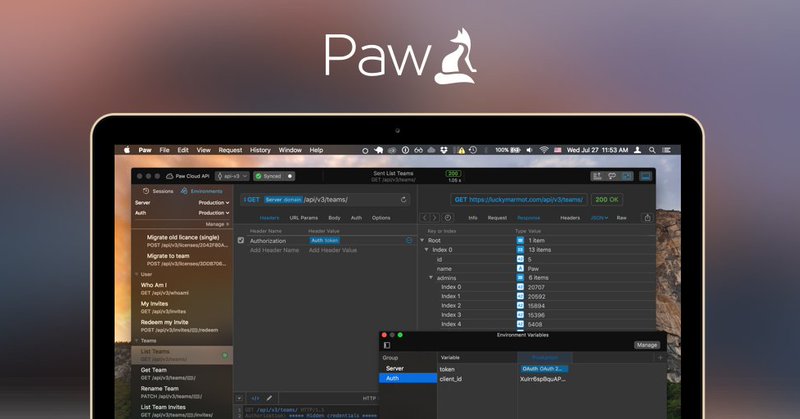Click the share icon in response pane

[647, 218]
